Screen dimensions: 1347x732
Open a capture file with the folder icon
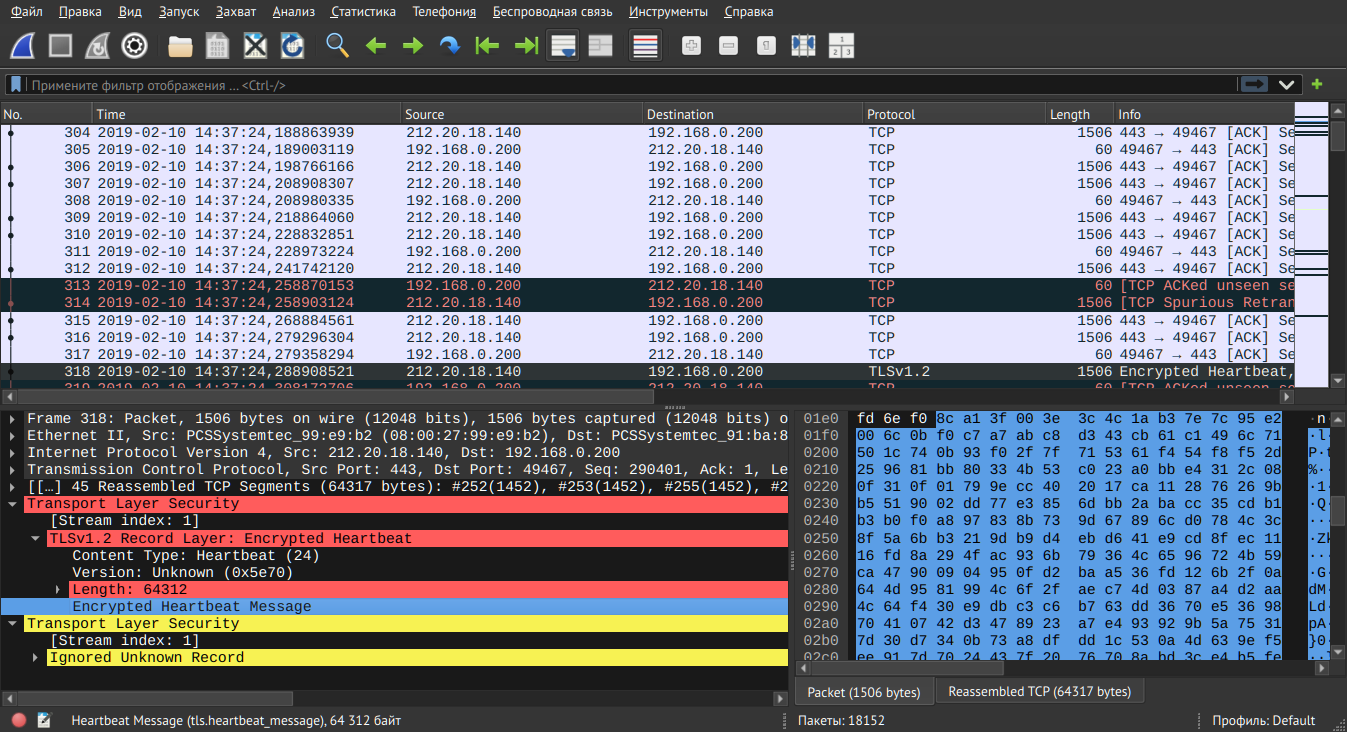[x=180, y=46]
